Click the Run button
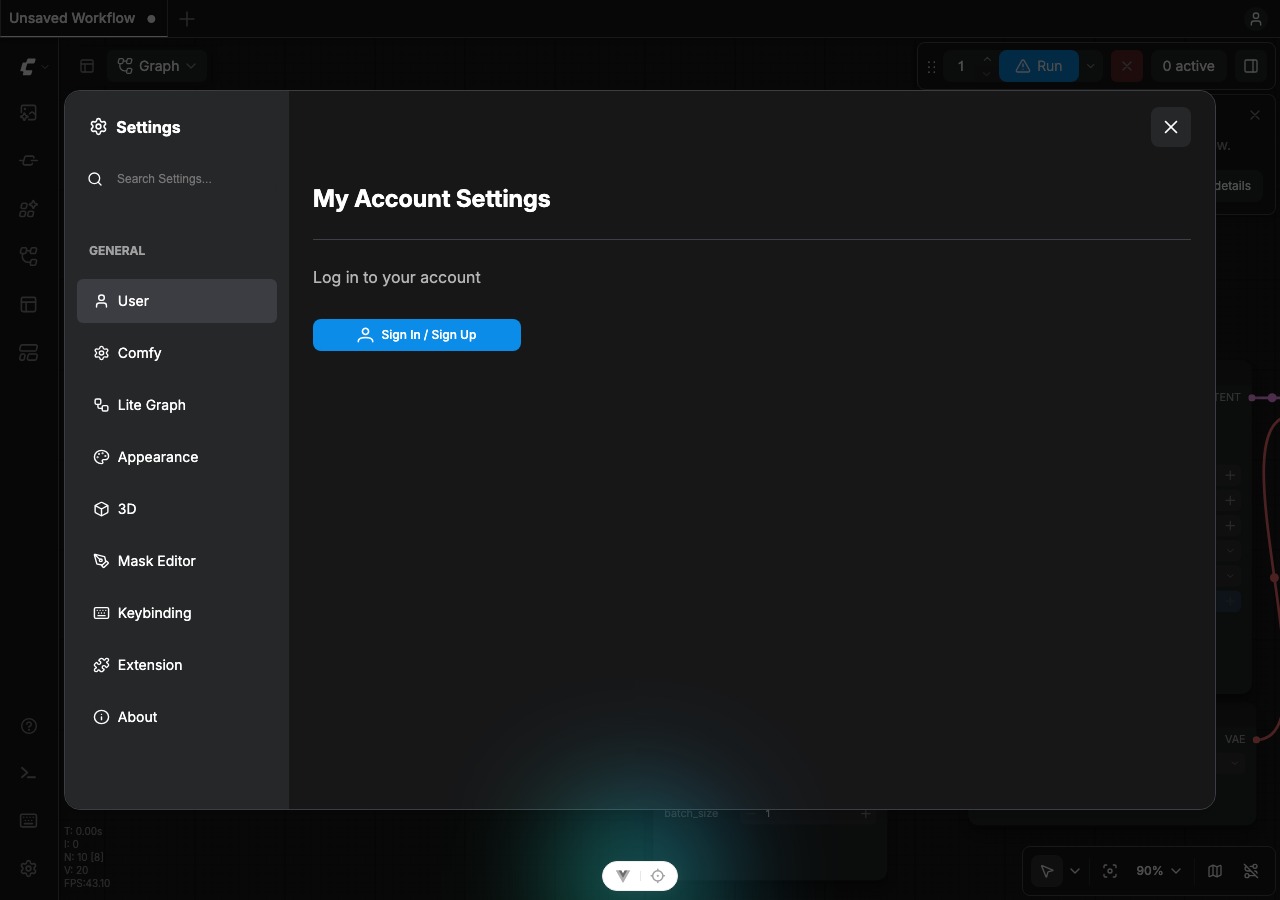1280x900 pixels. pyautogui.click(x=1038, y=66)
